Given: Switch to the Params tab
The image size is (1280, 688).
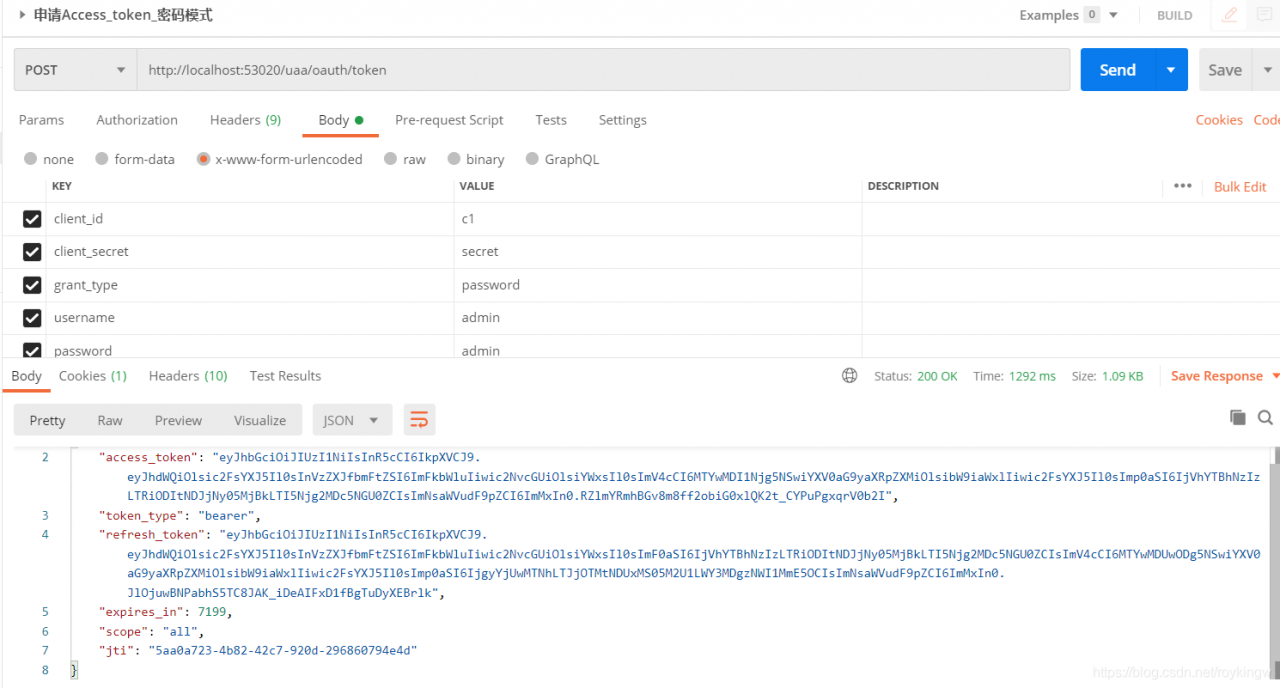Looking at the screenshot, I should 41,120.
